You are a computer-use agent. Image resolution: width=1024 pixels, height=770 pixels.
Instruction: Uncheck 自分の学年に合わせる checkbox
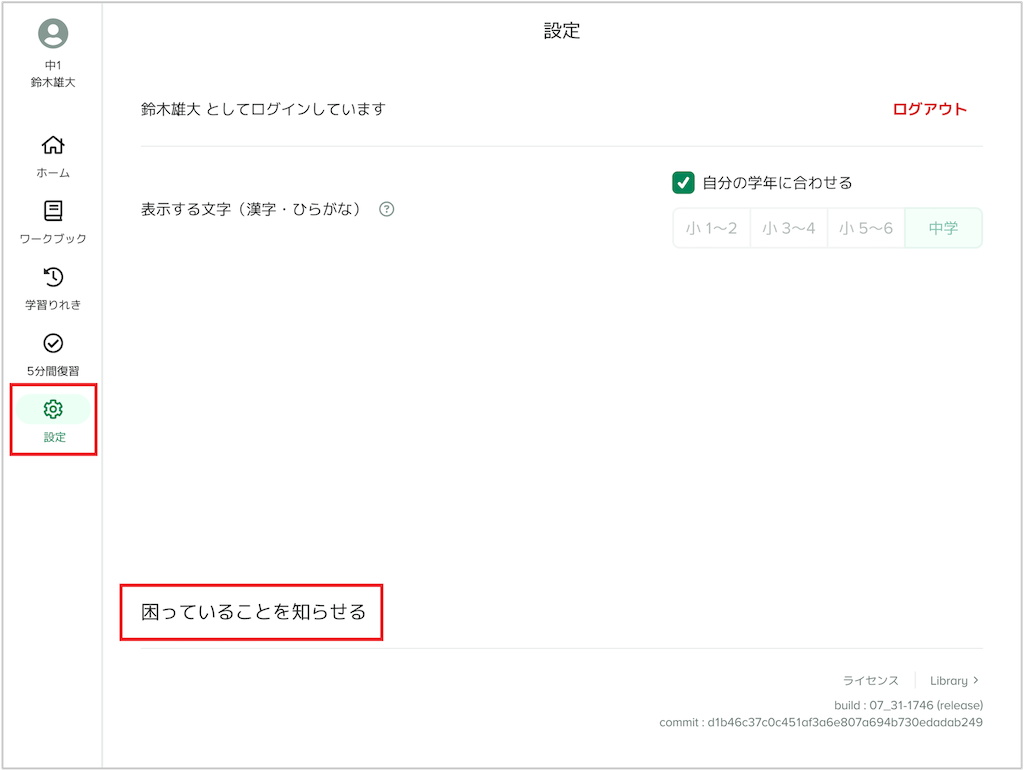pyautogui.click(x=683, y=183)
